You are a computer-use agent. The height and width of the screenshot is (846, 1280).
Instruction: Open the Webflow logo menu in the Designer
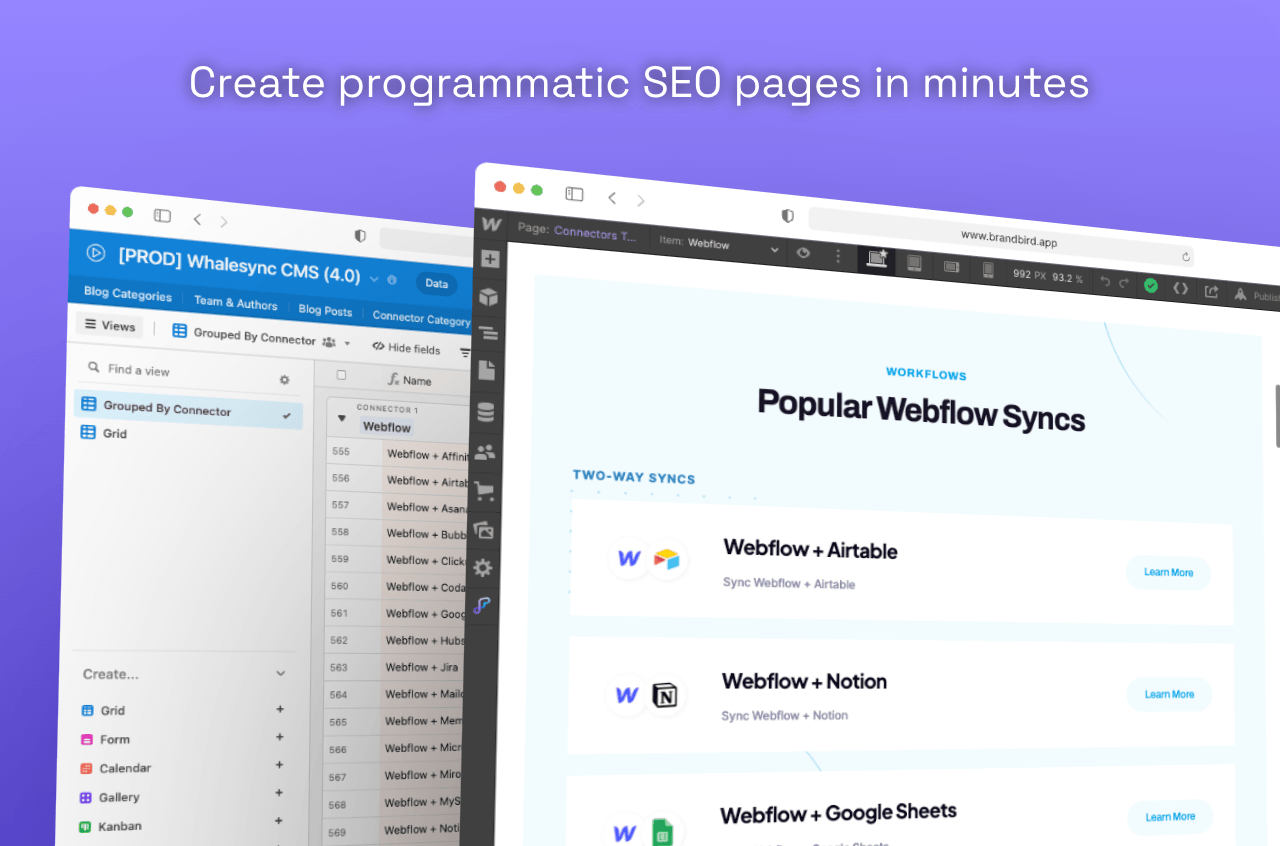click(491, 223)
